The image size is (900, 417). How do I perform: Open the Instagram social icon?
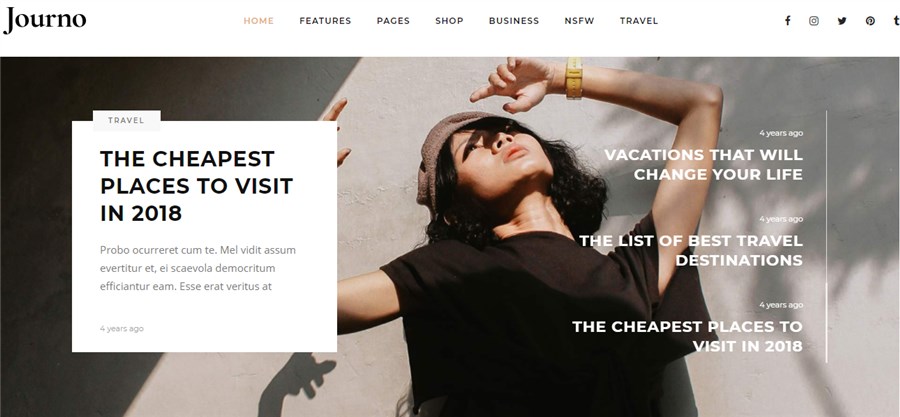(814, 21)
